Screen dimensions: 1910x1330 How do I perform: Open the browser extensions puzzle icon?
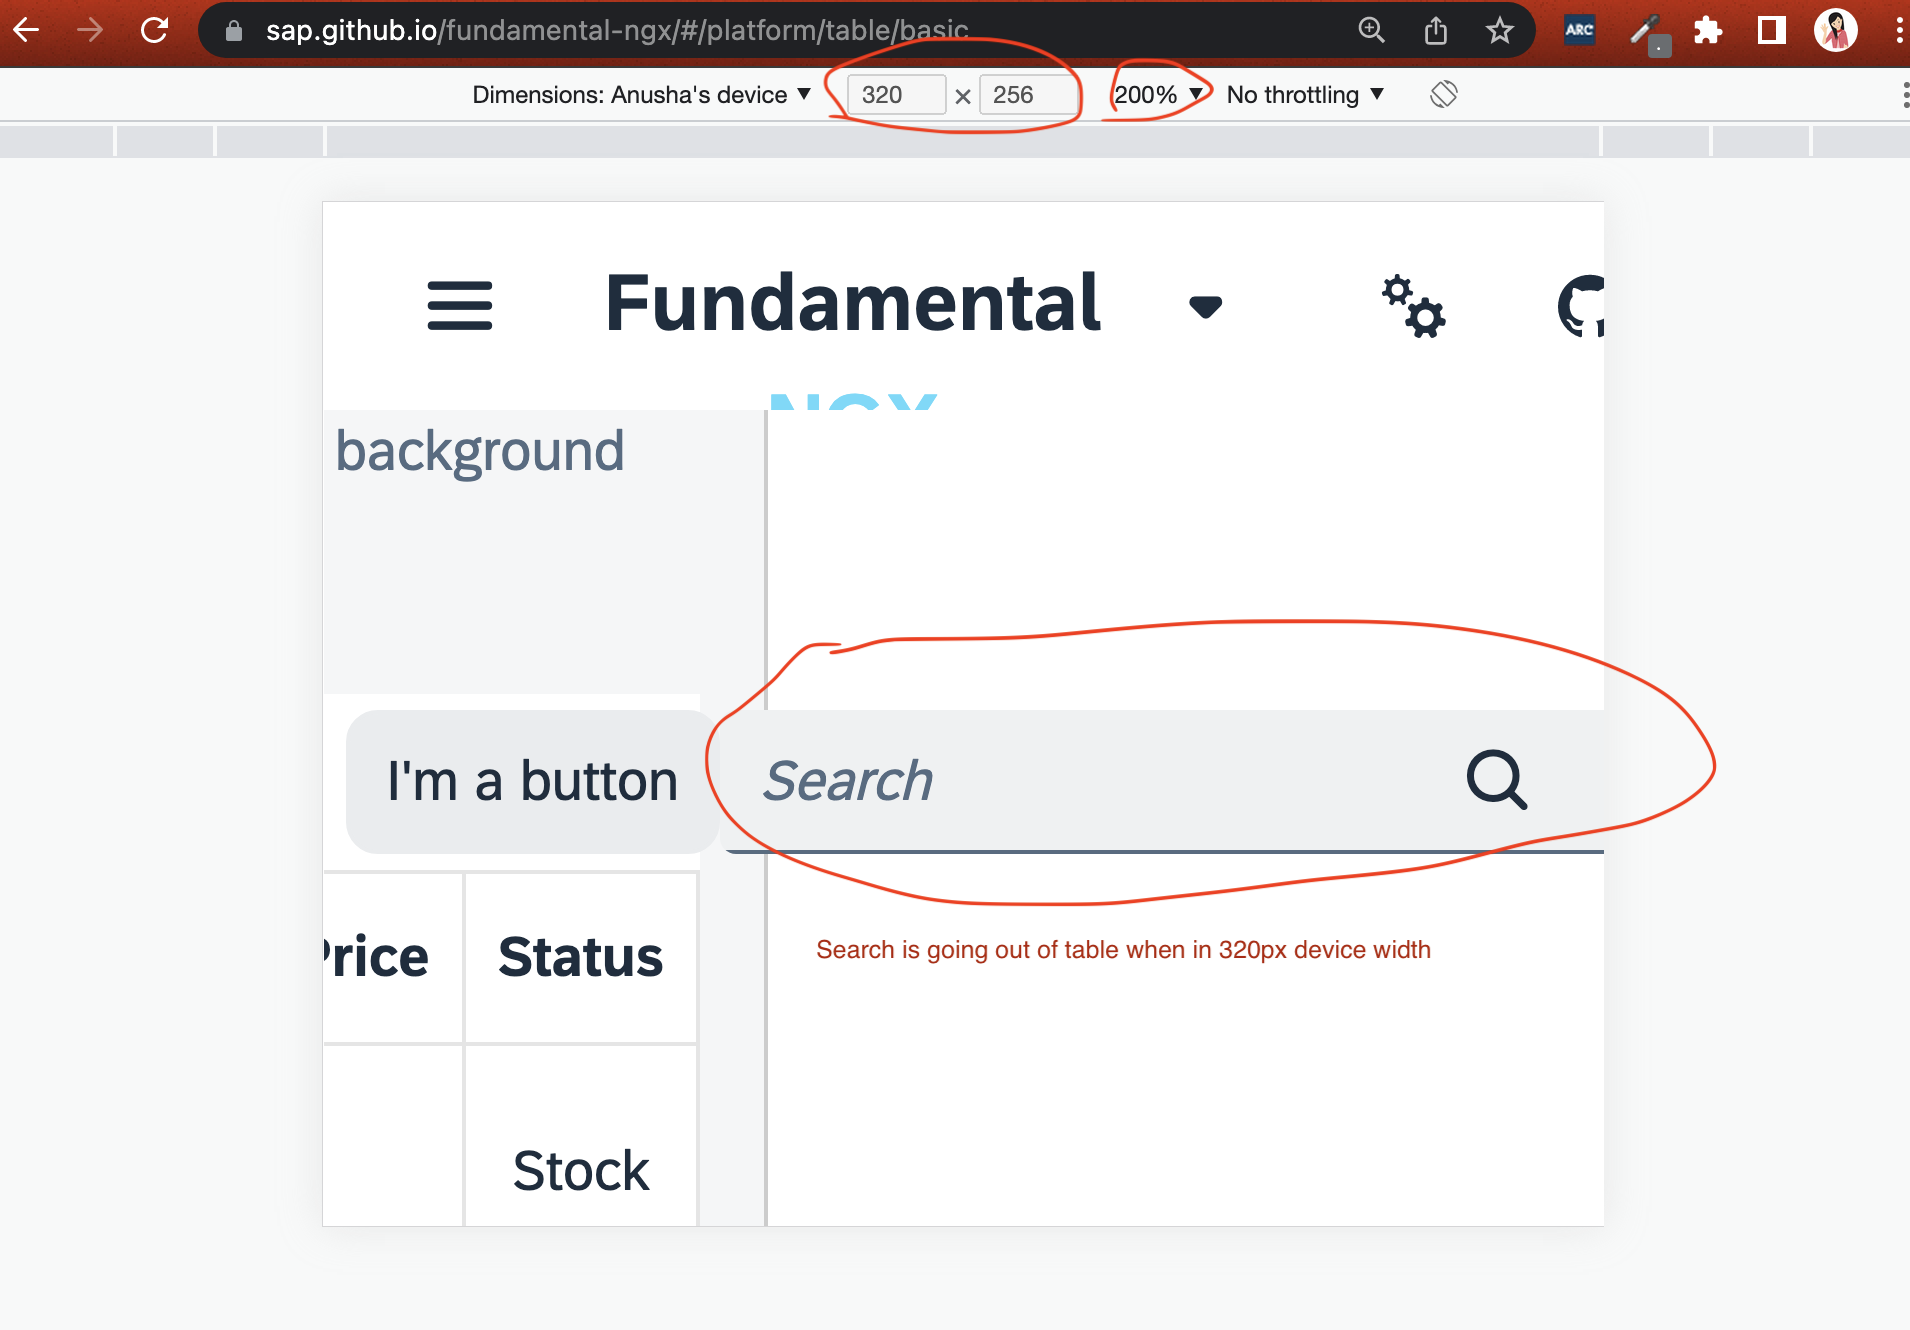(1709, 30)
